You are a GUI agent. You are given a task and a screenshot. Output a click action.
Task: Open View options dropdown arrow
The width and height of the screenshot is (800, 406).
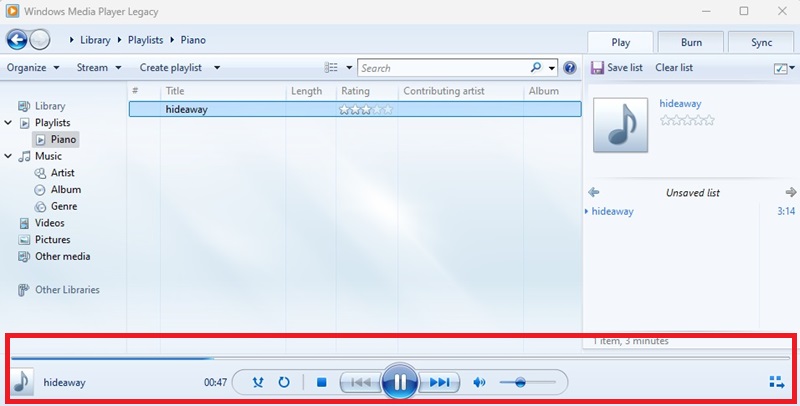click(349, 67)
